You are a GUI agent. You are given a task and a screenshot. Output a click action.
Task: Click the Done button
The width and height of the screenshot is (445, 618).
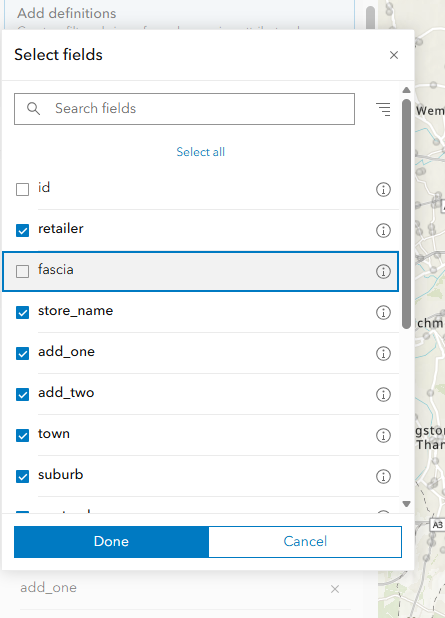pyautogui.click(x=111, y=542)
